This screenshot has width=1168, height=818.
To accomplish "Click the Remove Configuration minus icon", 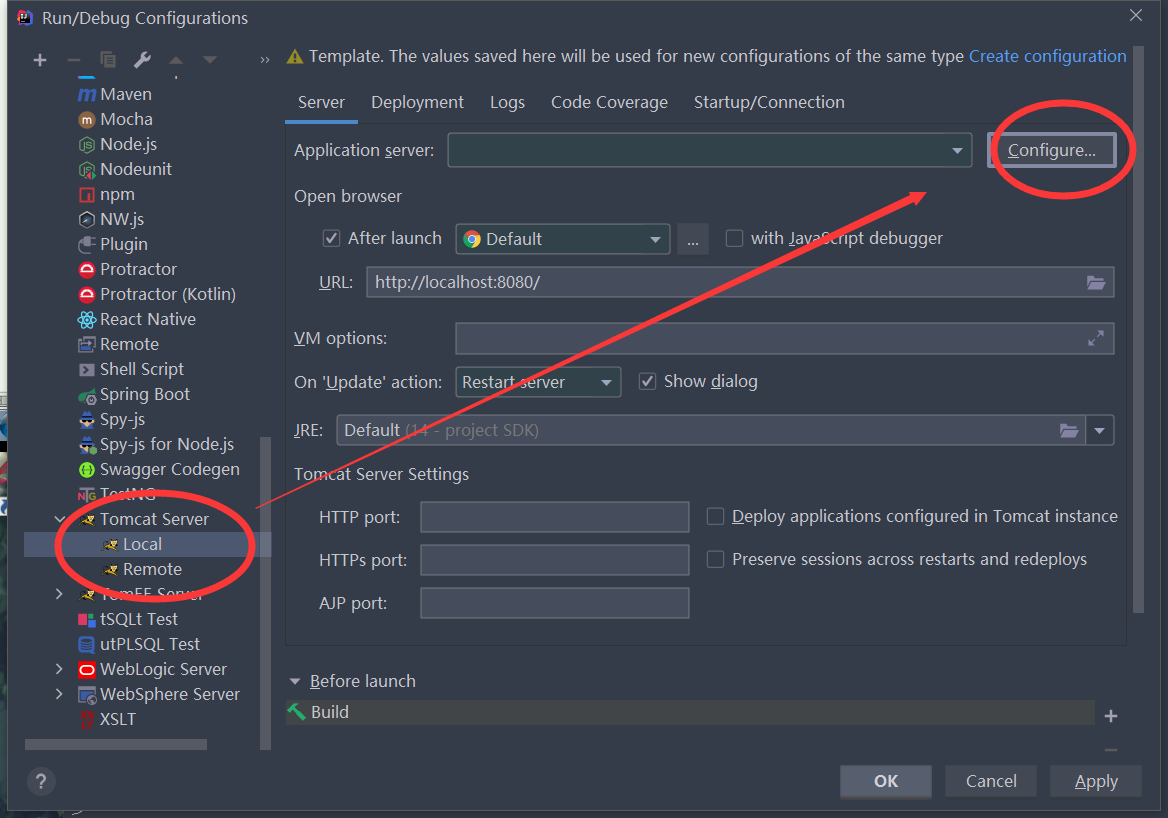I will [x=74, y=60].
